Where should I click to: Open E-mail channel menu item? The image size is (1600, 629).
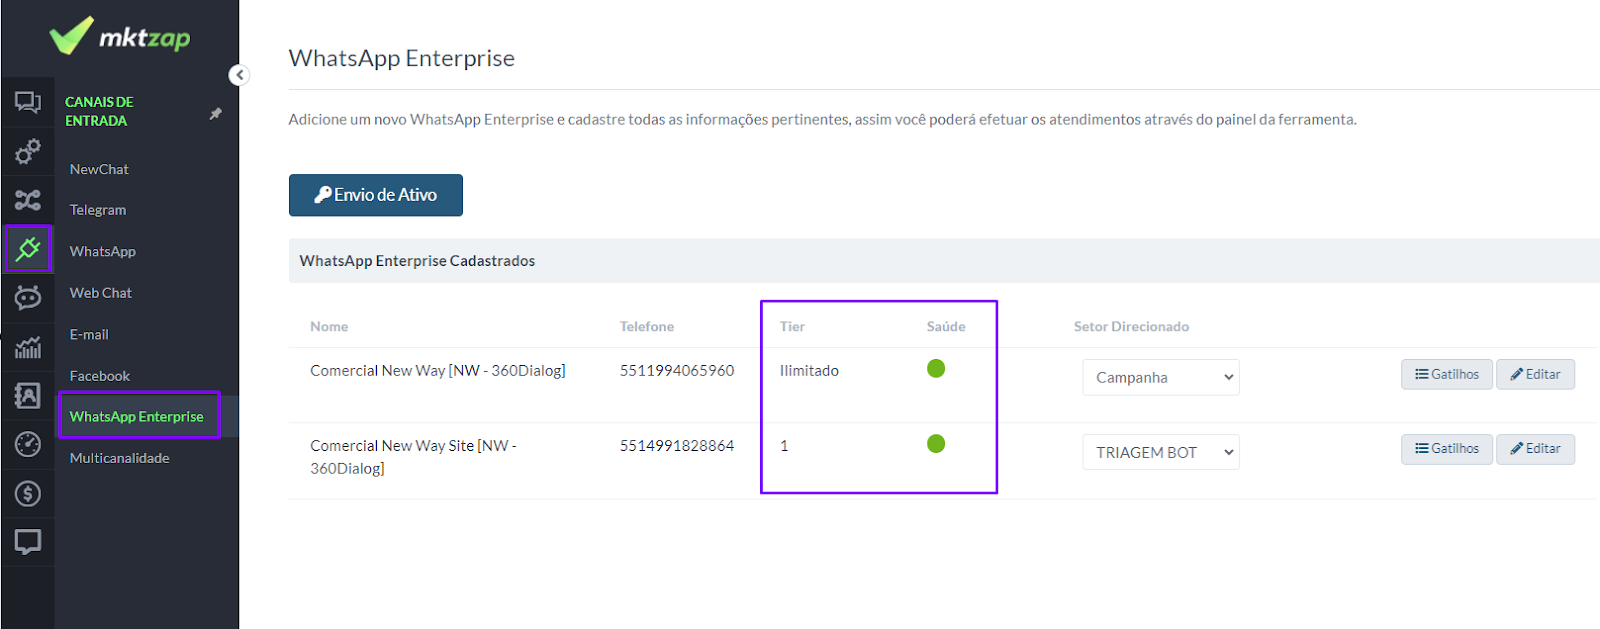[x=89, y=334]
